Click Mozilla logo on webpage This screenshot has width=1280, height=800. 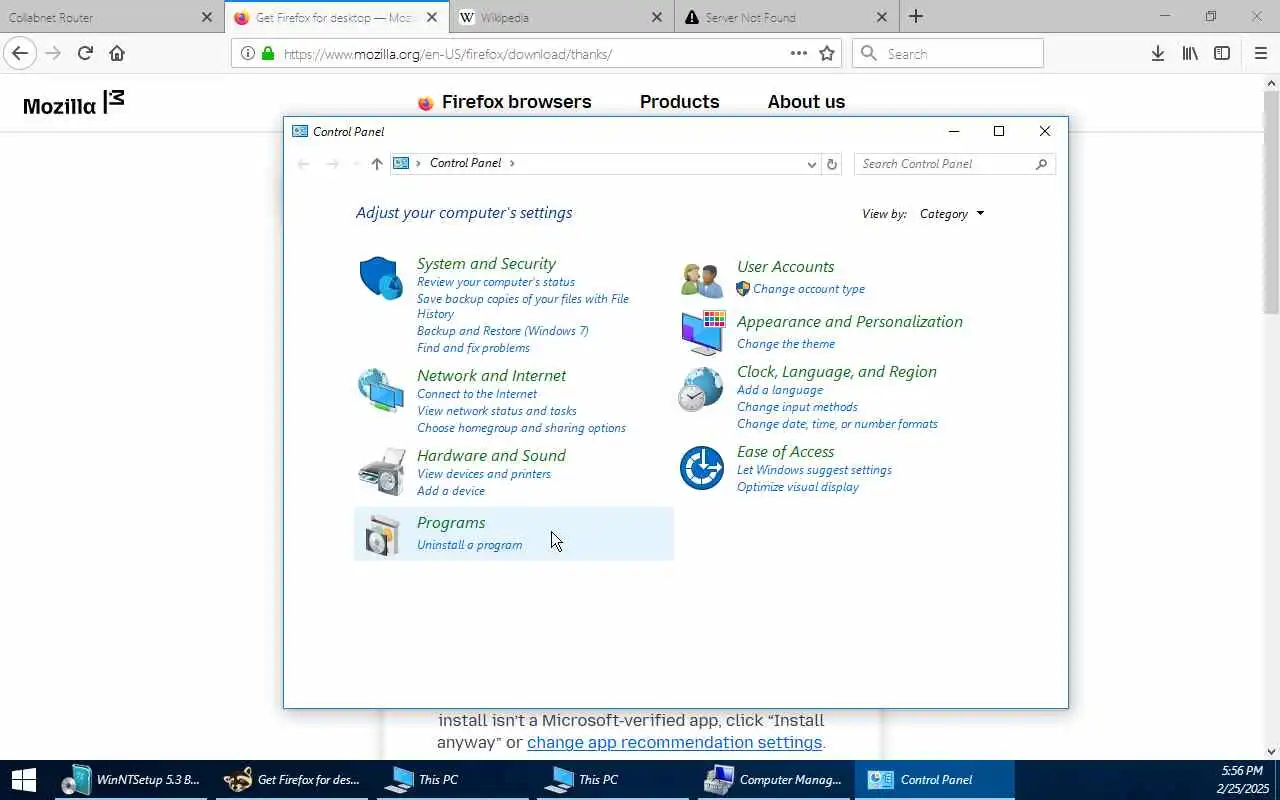tap(74, 103)
